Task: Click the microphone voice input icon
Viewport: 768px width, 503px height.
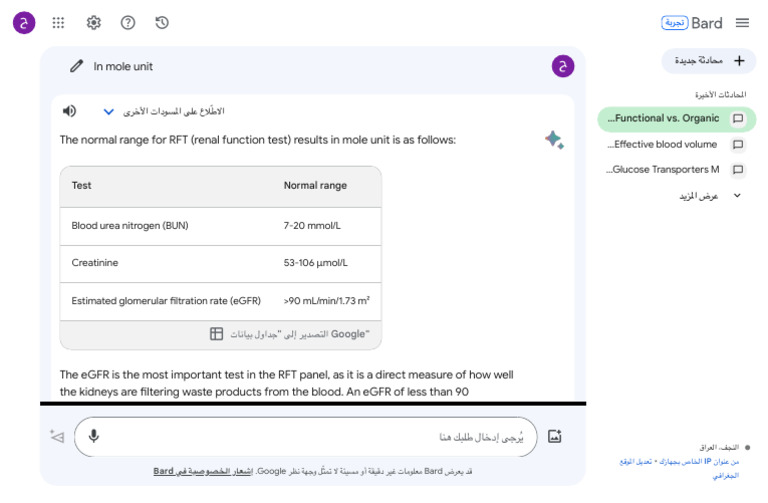Action: (94, 436)
